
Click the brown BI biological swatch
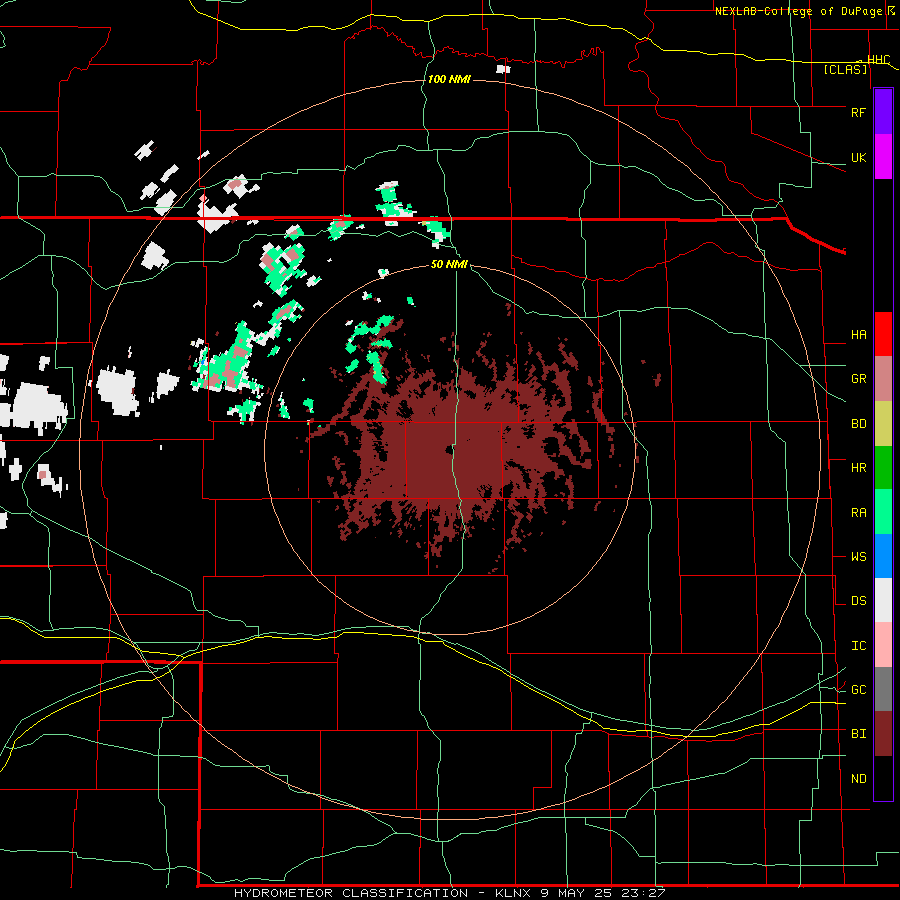click(x=883, y=734)
